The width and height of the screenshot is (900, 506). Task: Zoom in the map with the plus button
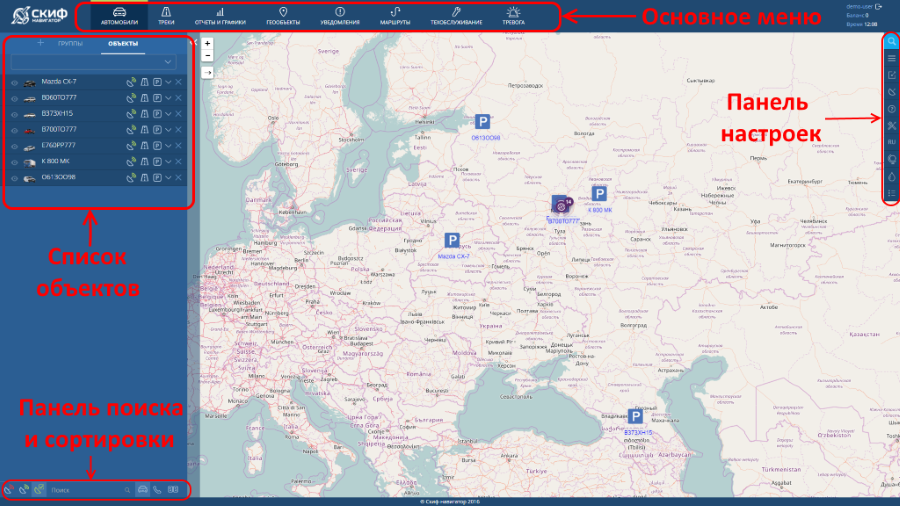point(207,43)
